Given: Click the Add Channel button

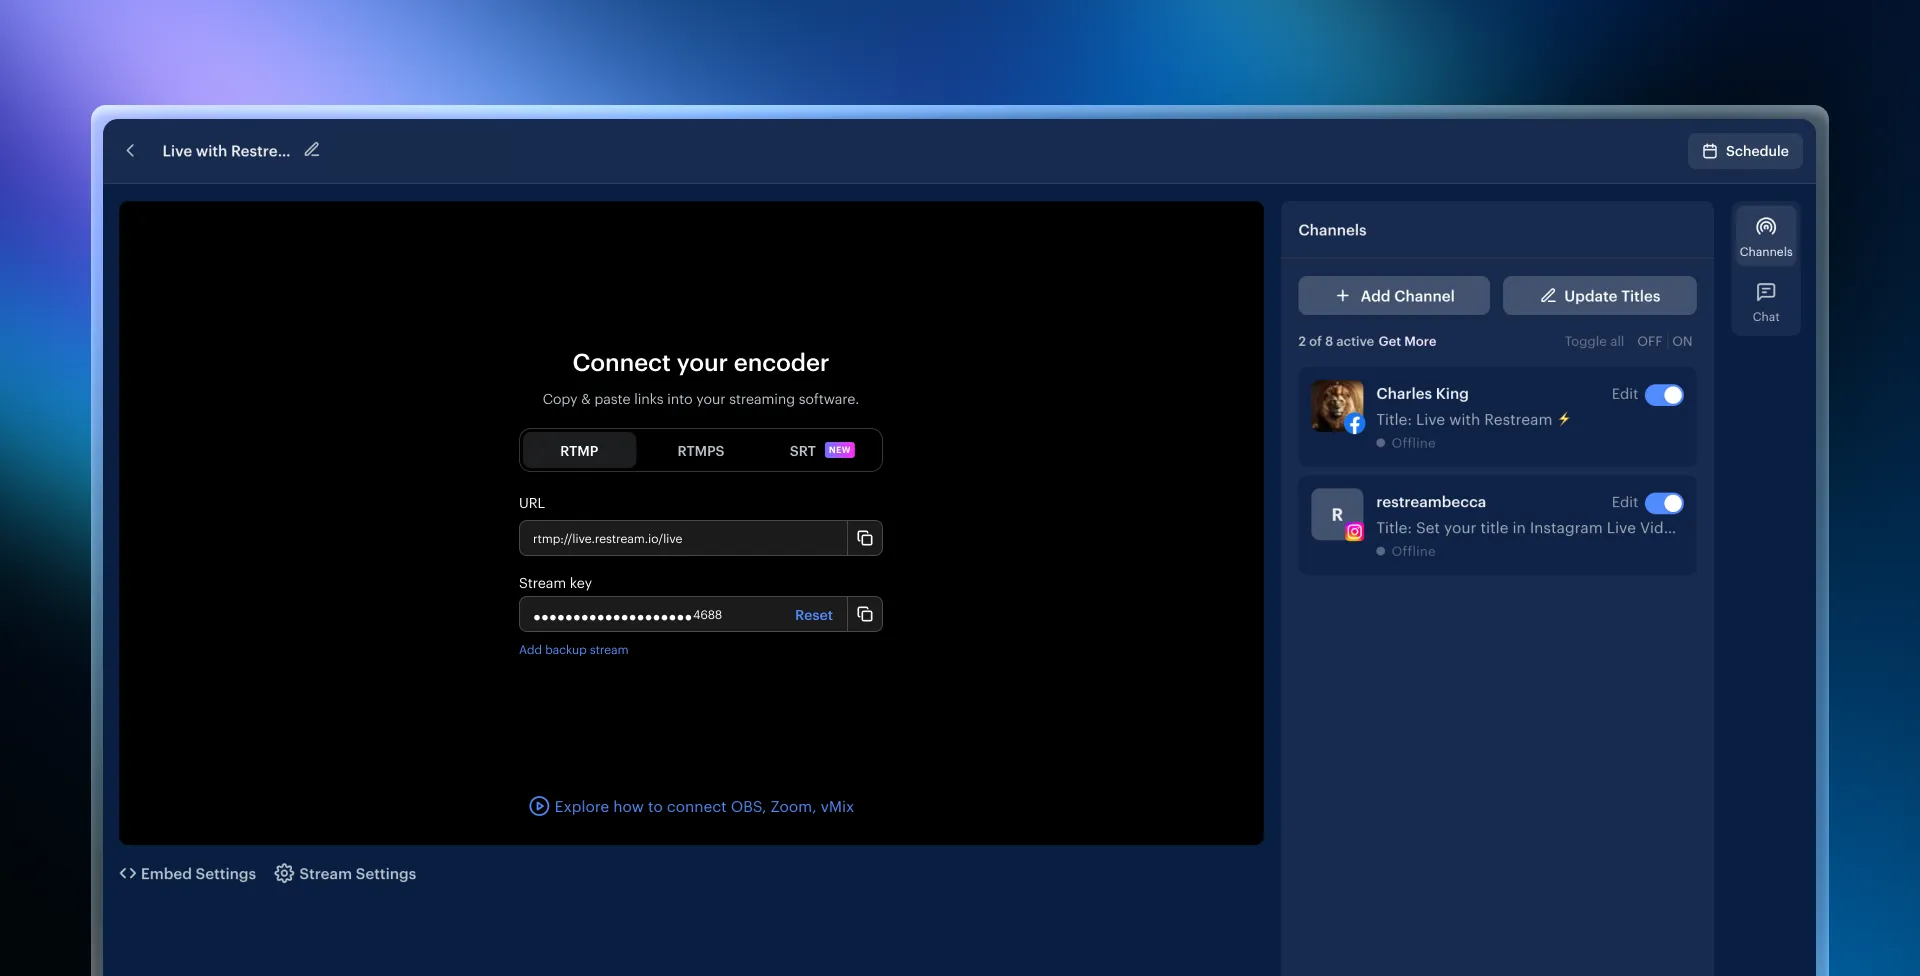Looking at the screenshot, I should 1394,295.
